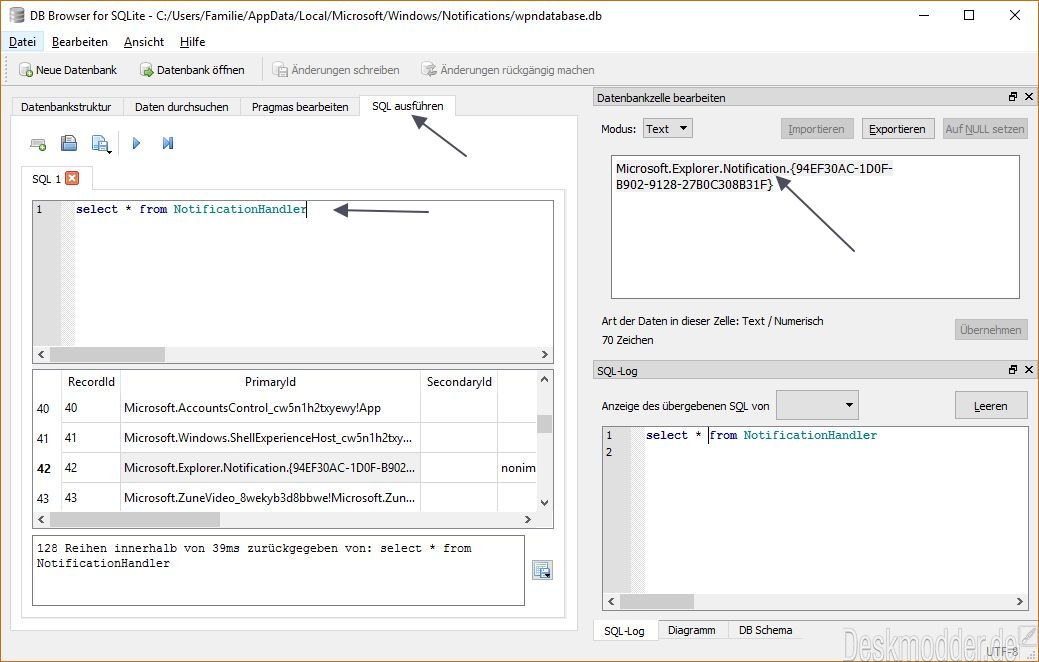
Task: Select the Microsoft.Windows.ShellExperienceHost cell
Action: pyautogui.click(x=270, y=438)
